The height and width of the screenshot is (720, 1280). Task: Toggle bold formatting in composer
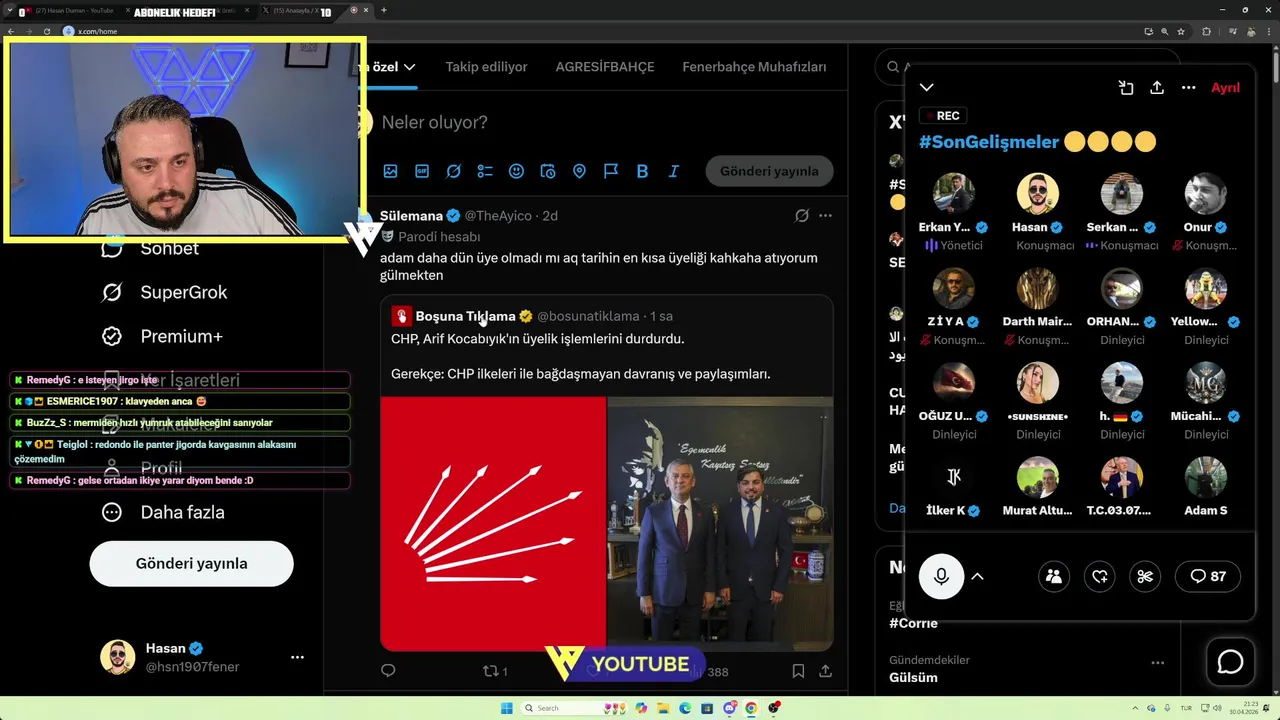[x=642, y=171]
